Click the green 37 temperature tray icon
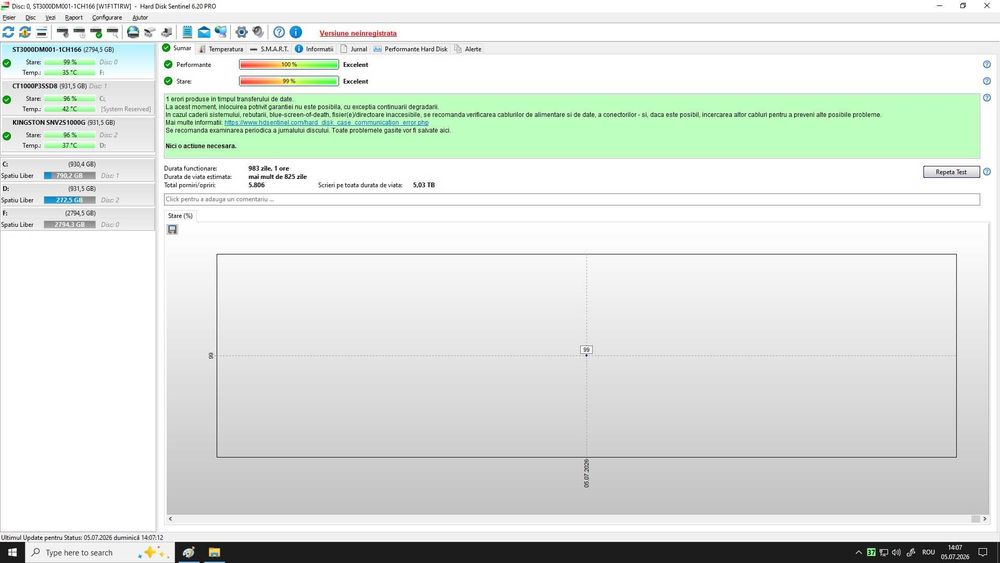This screenshot has width=1000, height=563. click(871, 552)
